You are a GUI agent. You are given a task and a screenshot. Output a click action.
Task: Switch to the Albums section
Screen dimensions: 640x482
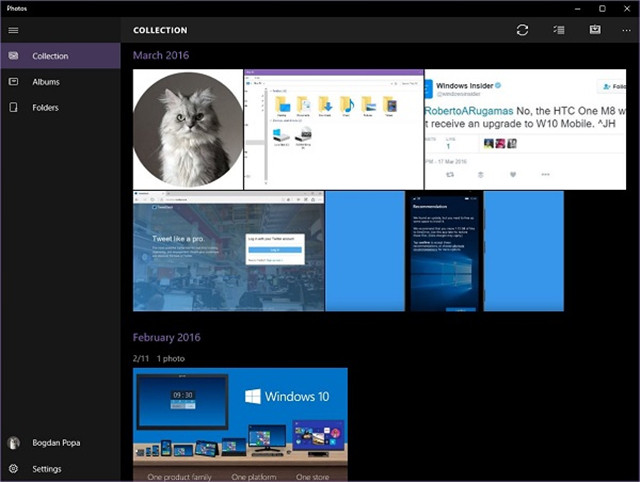[60, 82]
